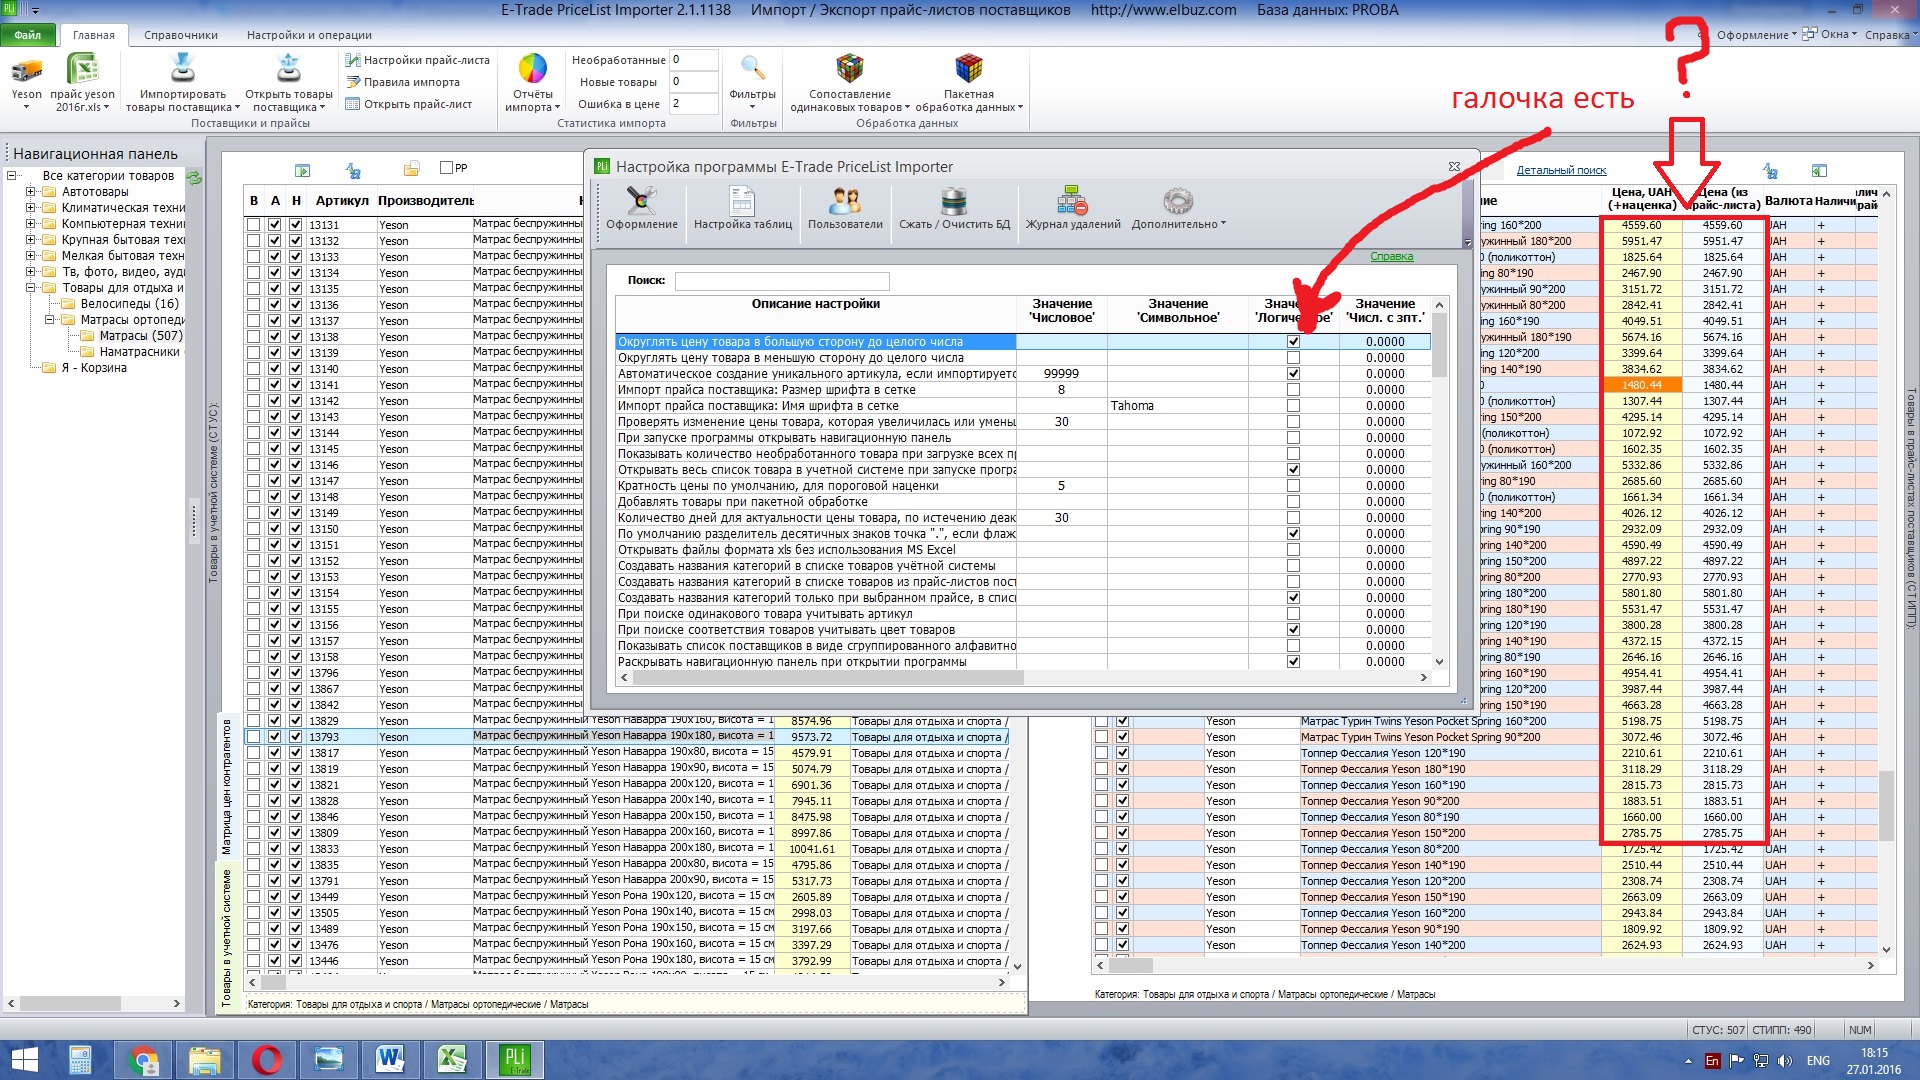Open File Explorer from the taskbar

click(204, 1060)
